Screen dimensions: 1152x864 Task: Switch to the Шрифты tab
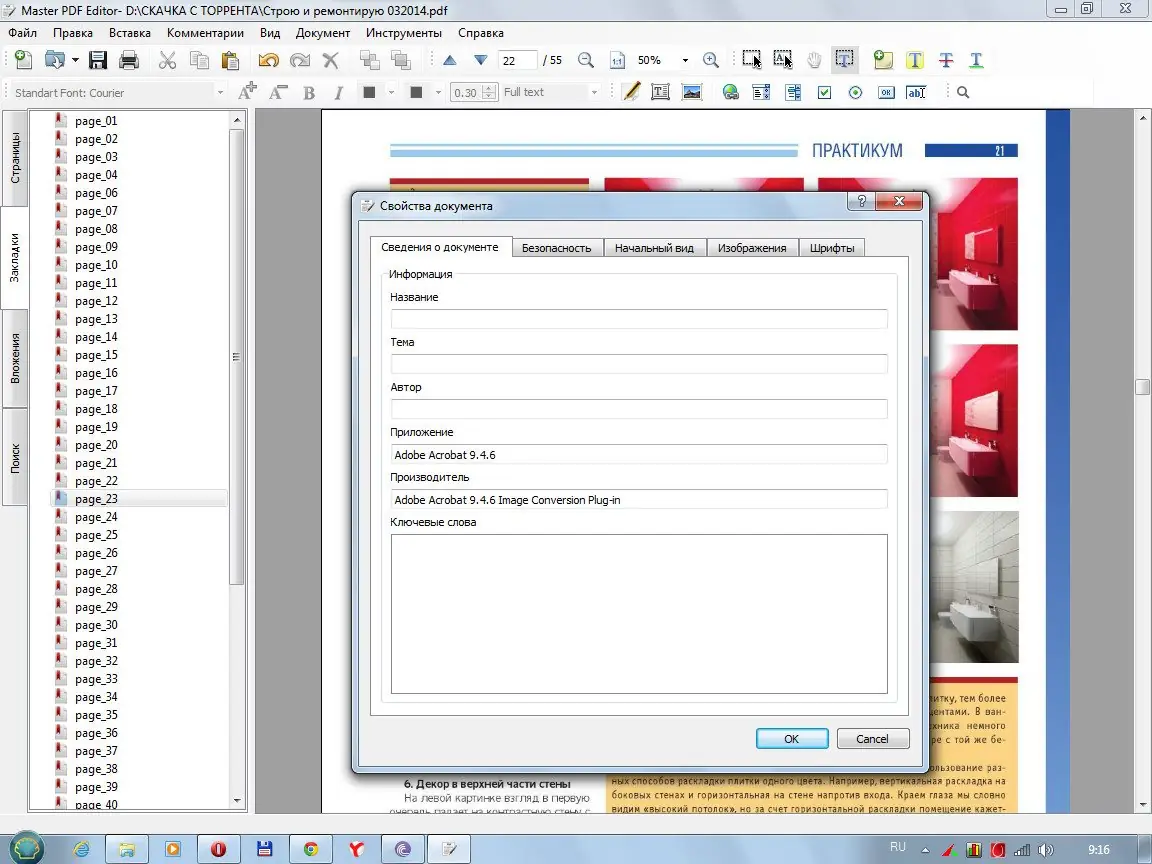tap(832, 248)
